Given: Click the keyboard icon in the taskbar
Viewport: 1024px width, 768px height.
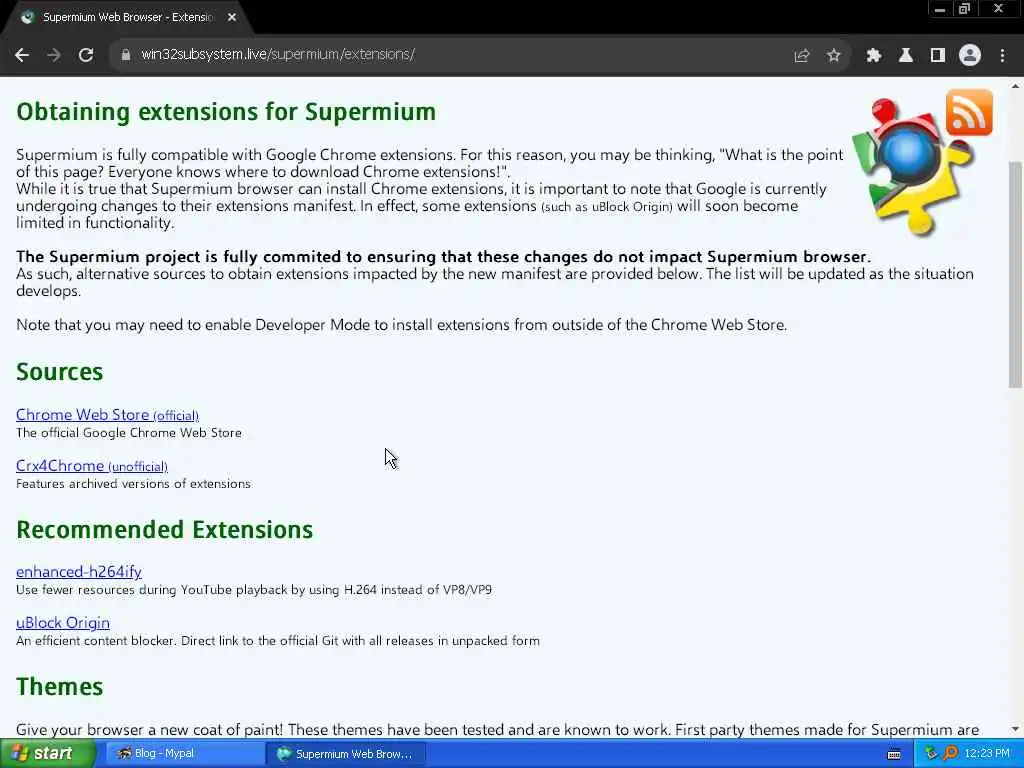Looking at the screenshot, I should [894, 754].
